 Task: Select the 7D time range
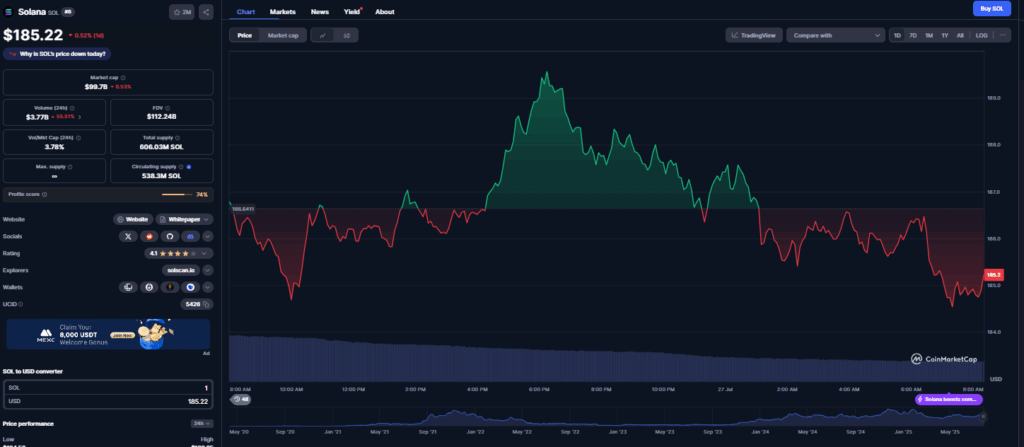[x=913, y=35]
